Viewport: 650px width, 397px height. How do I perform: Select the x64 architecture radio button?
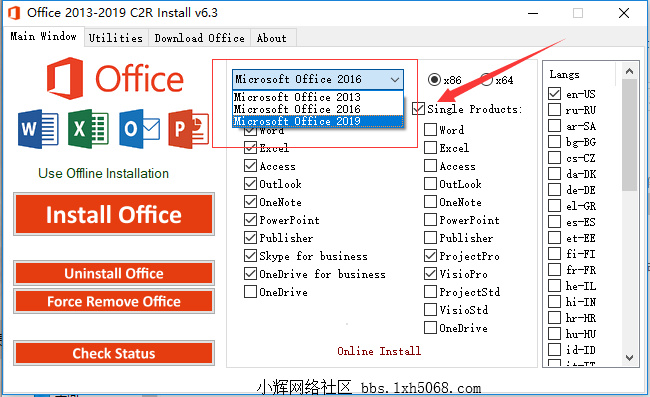click(x=487, y=79)
